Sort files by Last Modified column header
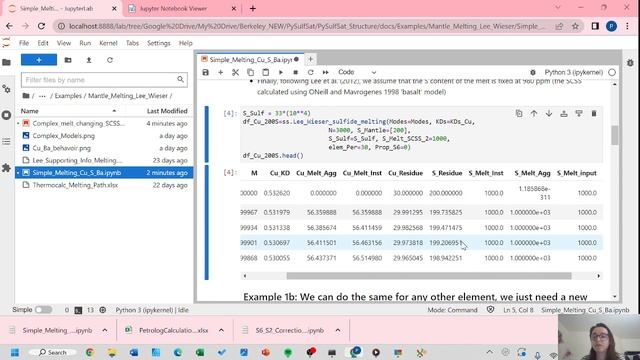The height and width of the screenshot is (360, 640). pos(167,111)
